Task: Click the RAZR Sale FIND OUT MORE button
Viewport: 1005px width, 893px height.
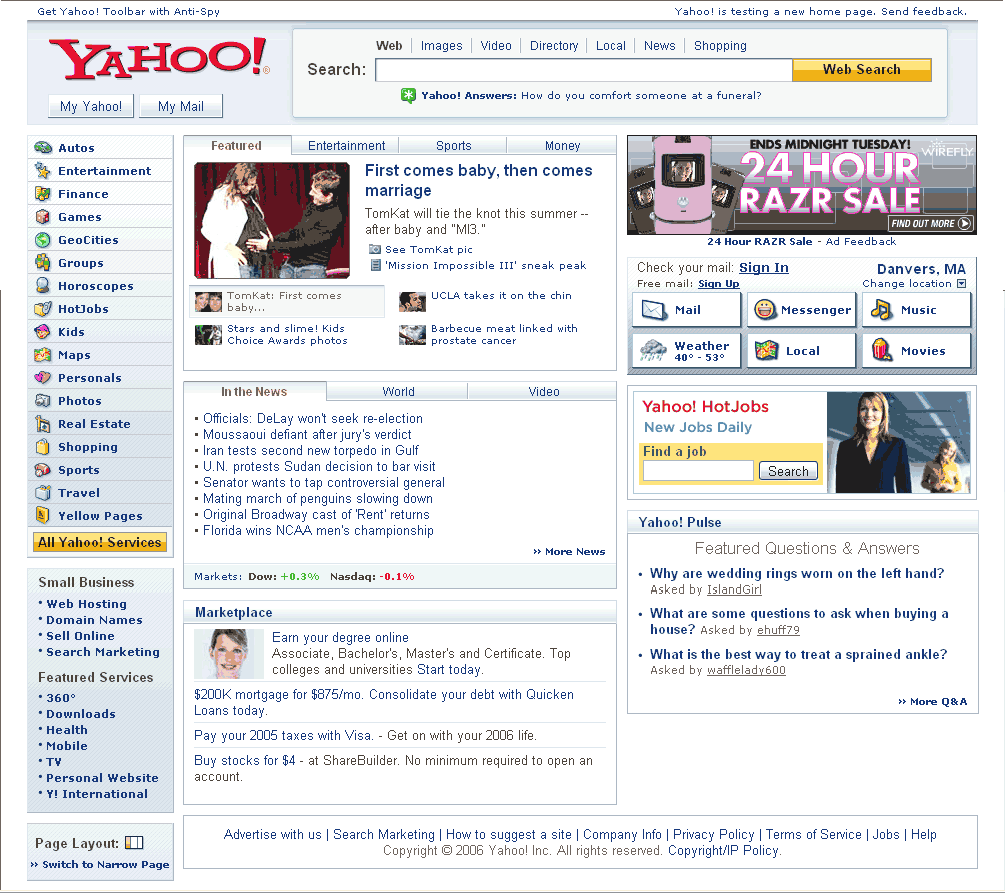Action: point(931,224)
